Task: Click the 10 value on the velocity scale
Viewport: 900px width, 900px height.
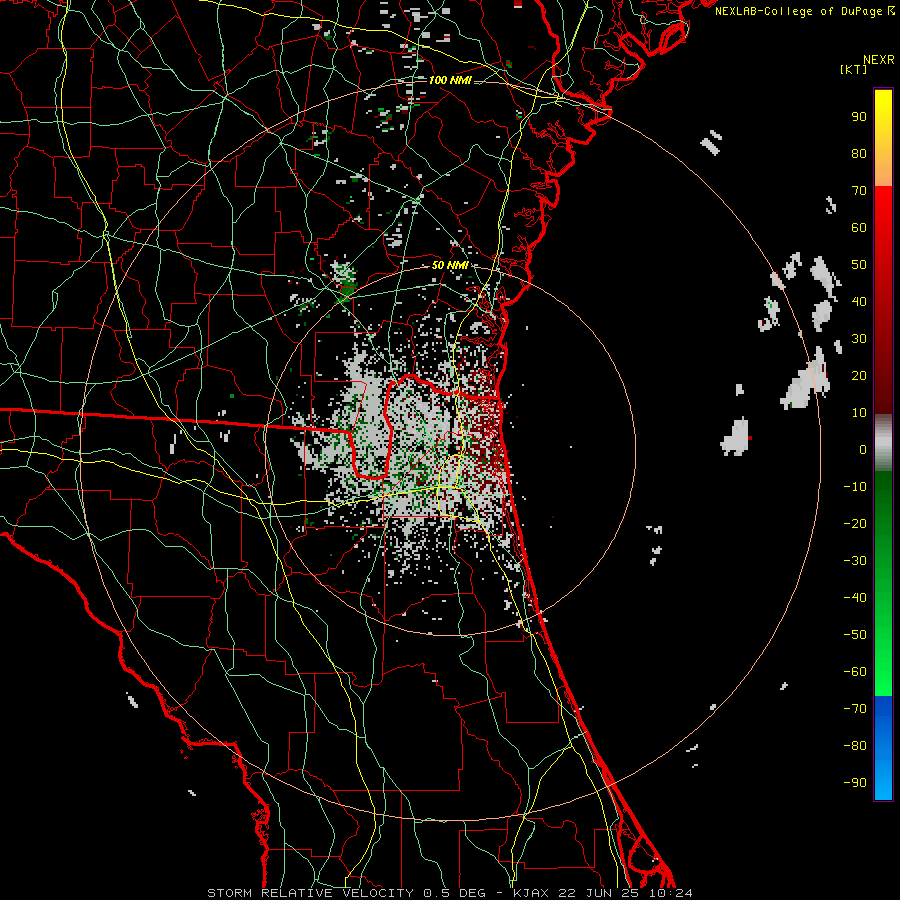Action: click(859, 413)
